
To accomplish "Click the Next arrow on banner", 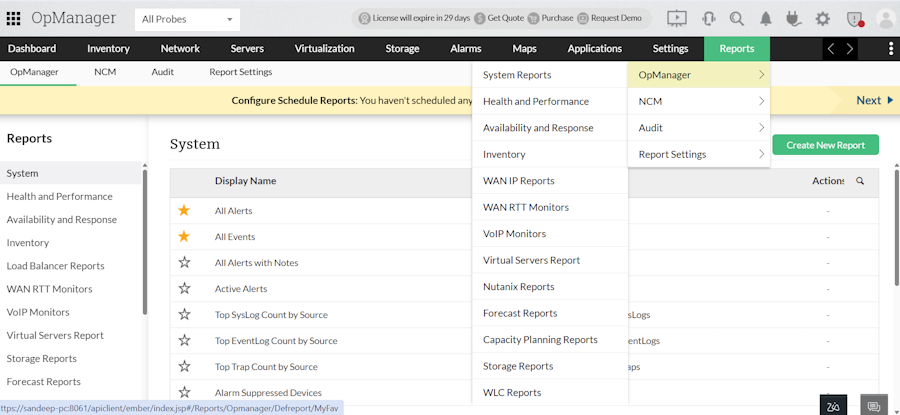I will pyautogui.click(x=875, y=100).
